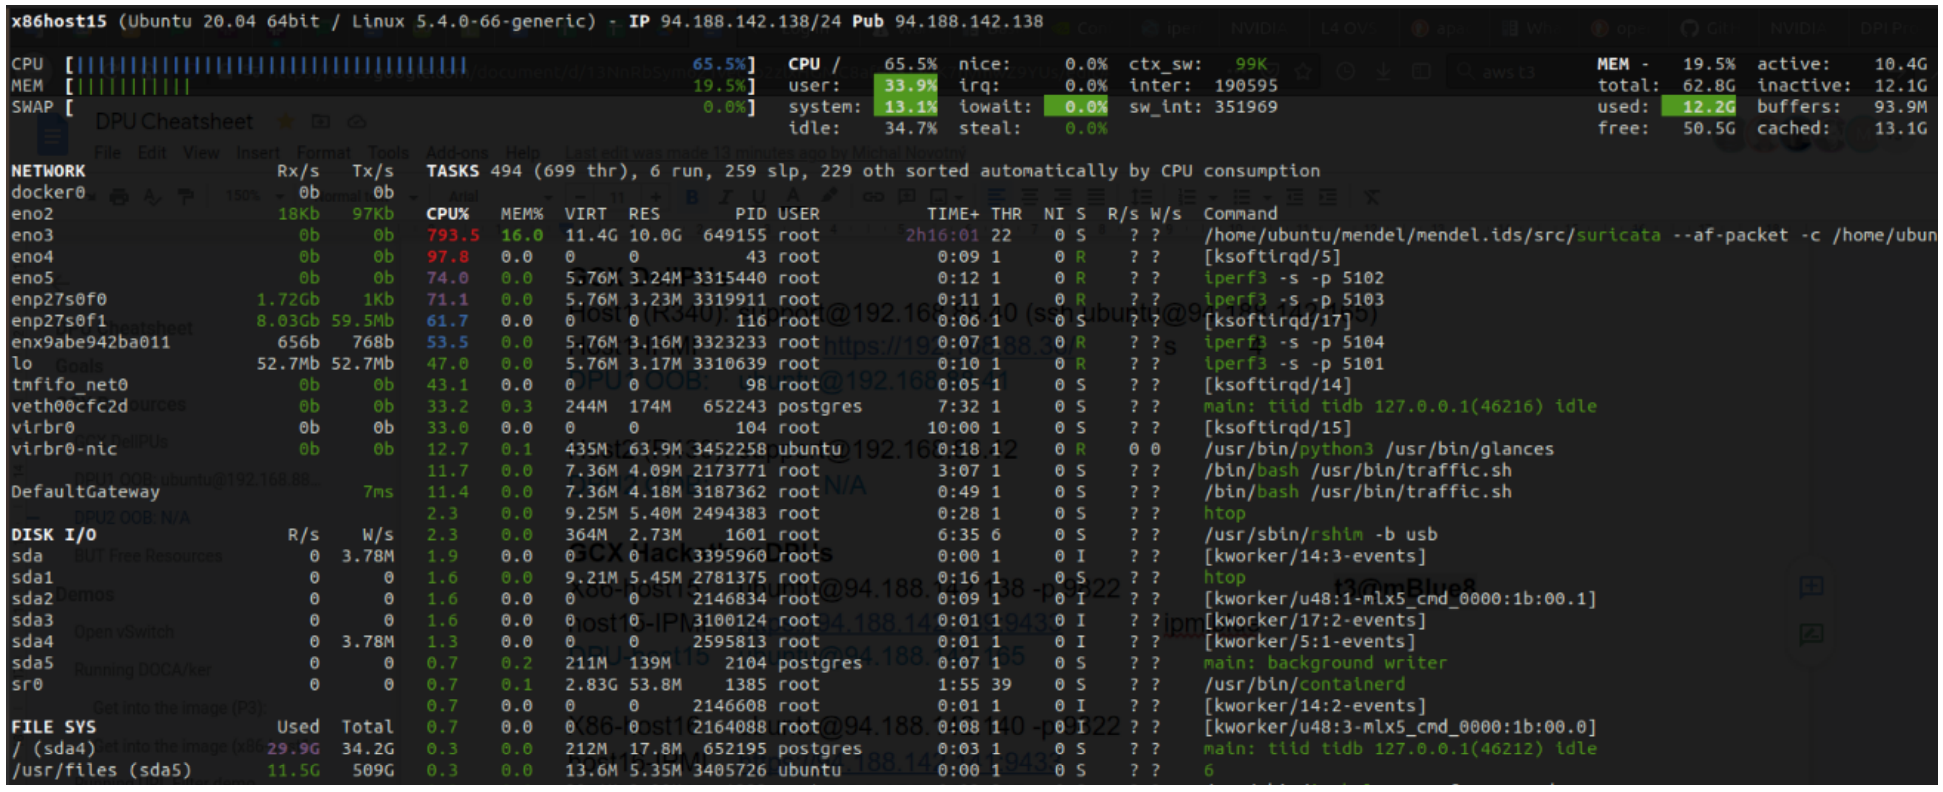The height and width of the screenshot is (792, 1943).
Task: Select the /usr/sbin/rshim -b usb process
Action: point(1320,535)
